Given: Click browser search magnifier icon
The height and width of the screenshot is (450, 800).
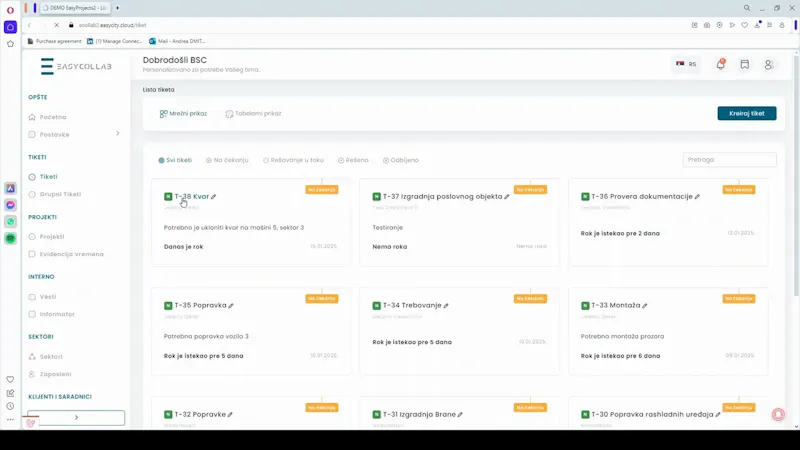Looking at the screenshot, I should [747, 8].
